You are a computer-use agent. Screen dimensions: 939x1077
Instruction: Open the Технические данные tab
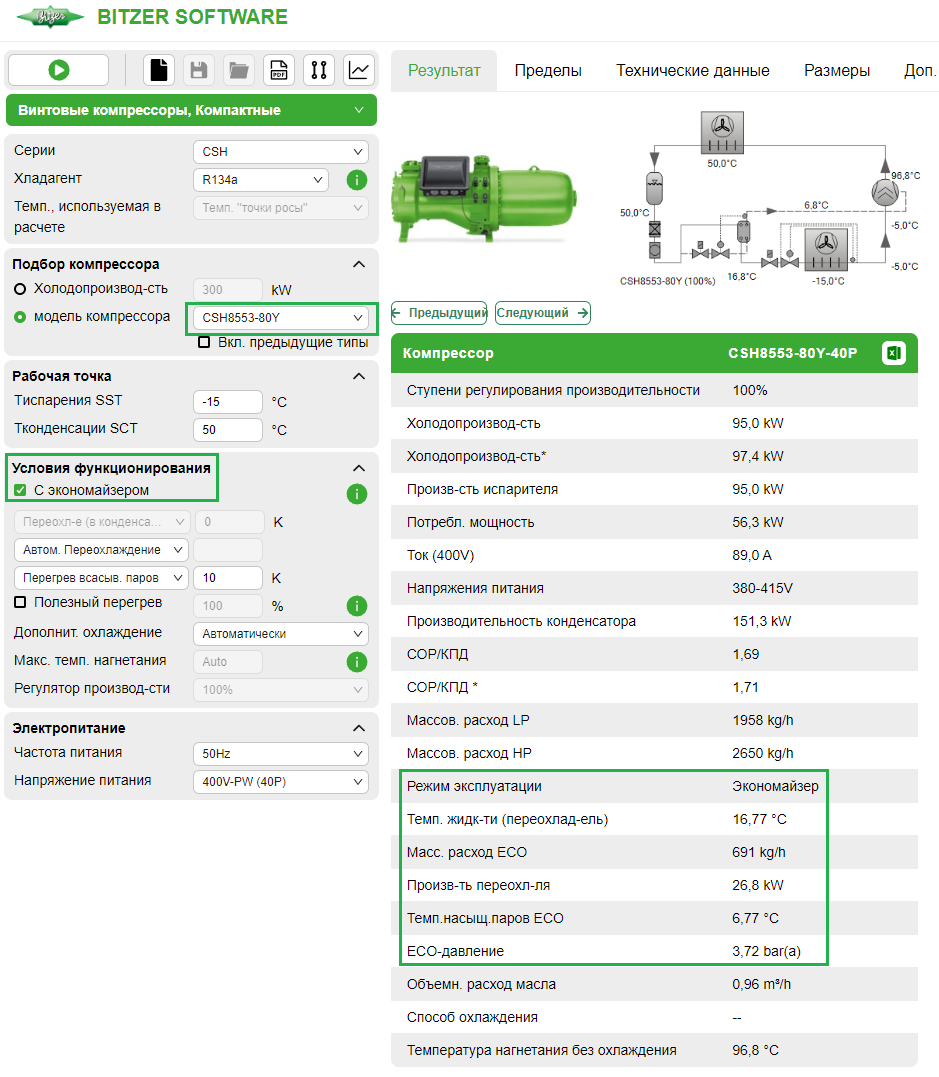tap(693, 70)
